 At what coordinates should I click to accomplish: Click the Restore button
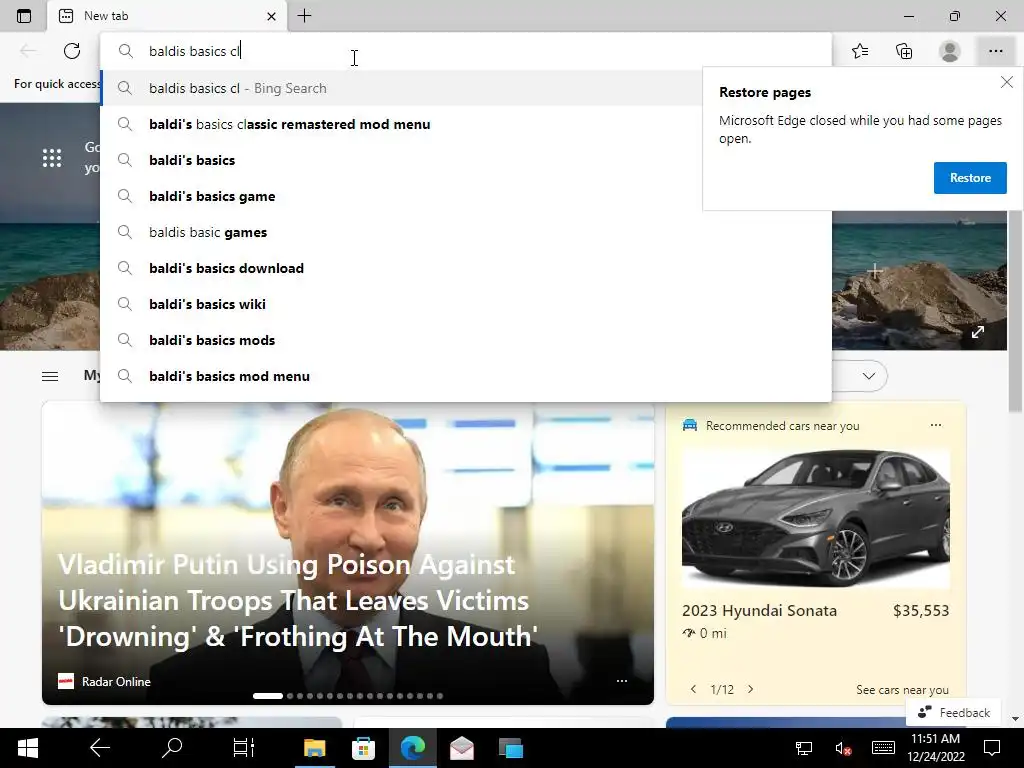(970, 178)
